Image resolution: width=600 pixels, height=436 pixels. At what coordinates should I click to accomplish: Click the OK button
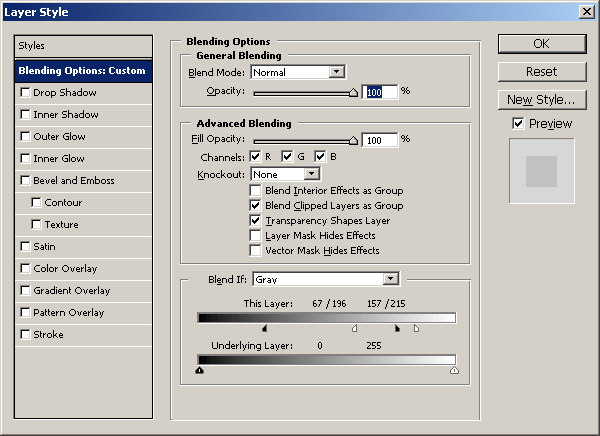[x=541, y=44]
